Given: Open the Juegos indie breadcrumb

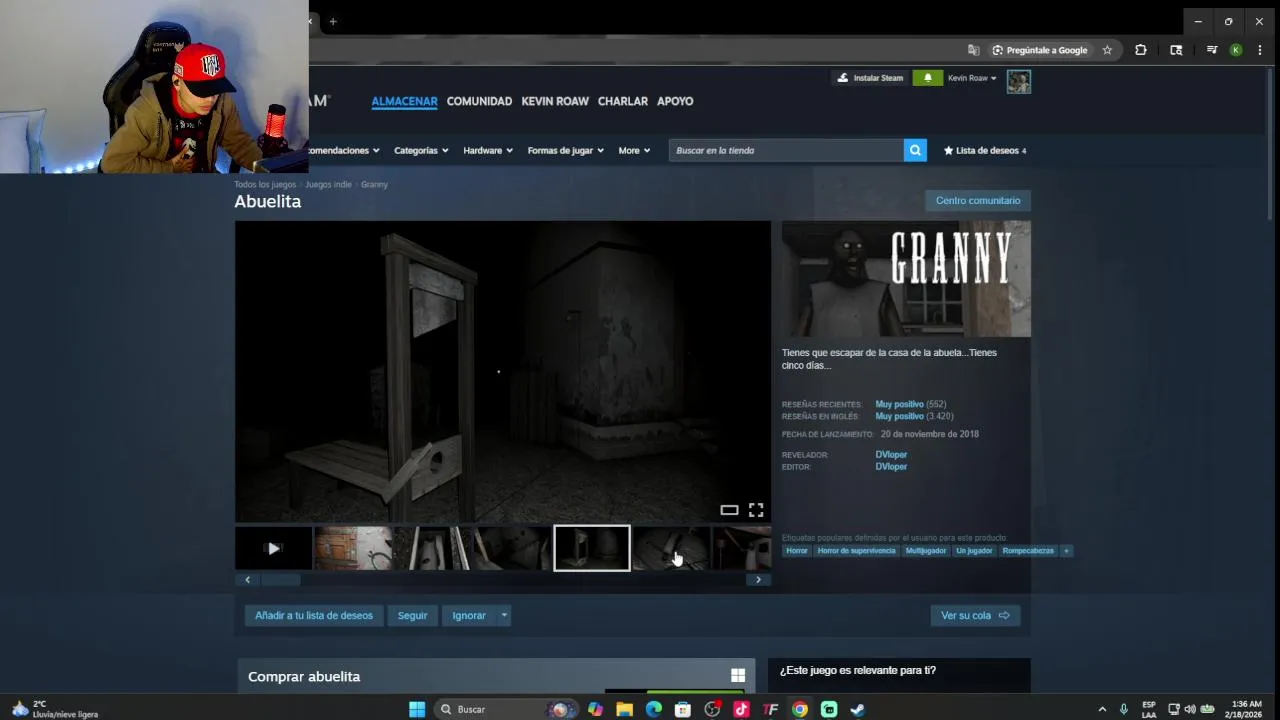Looking at the screenshot, I should [x=328, y=184].
